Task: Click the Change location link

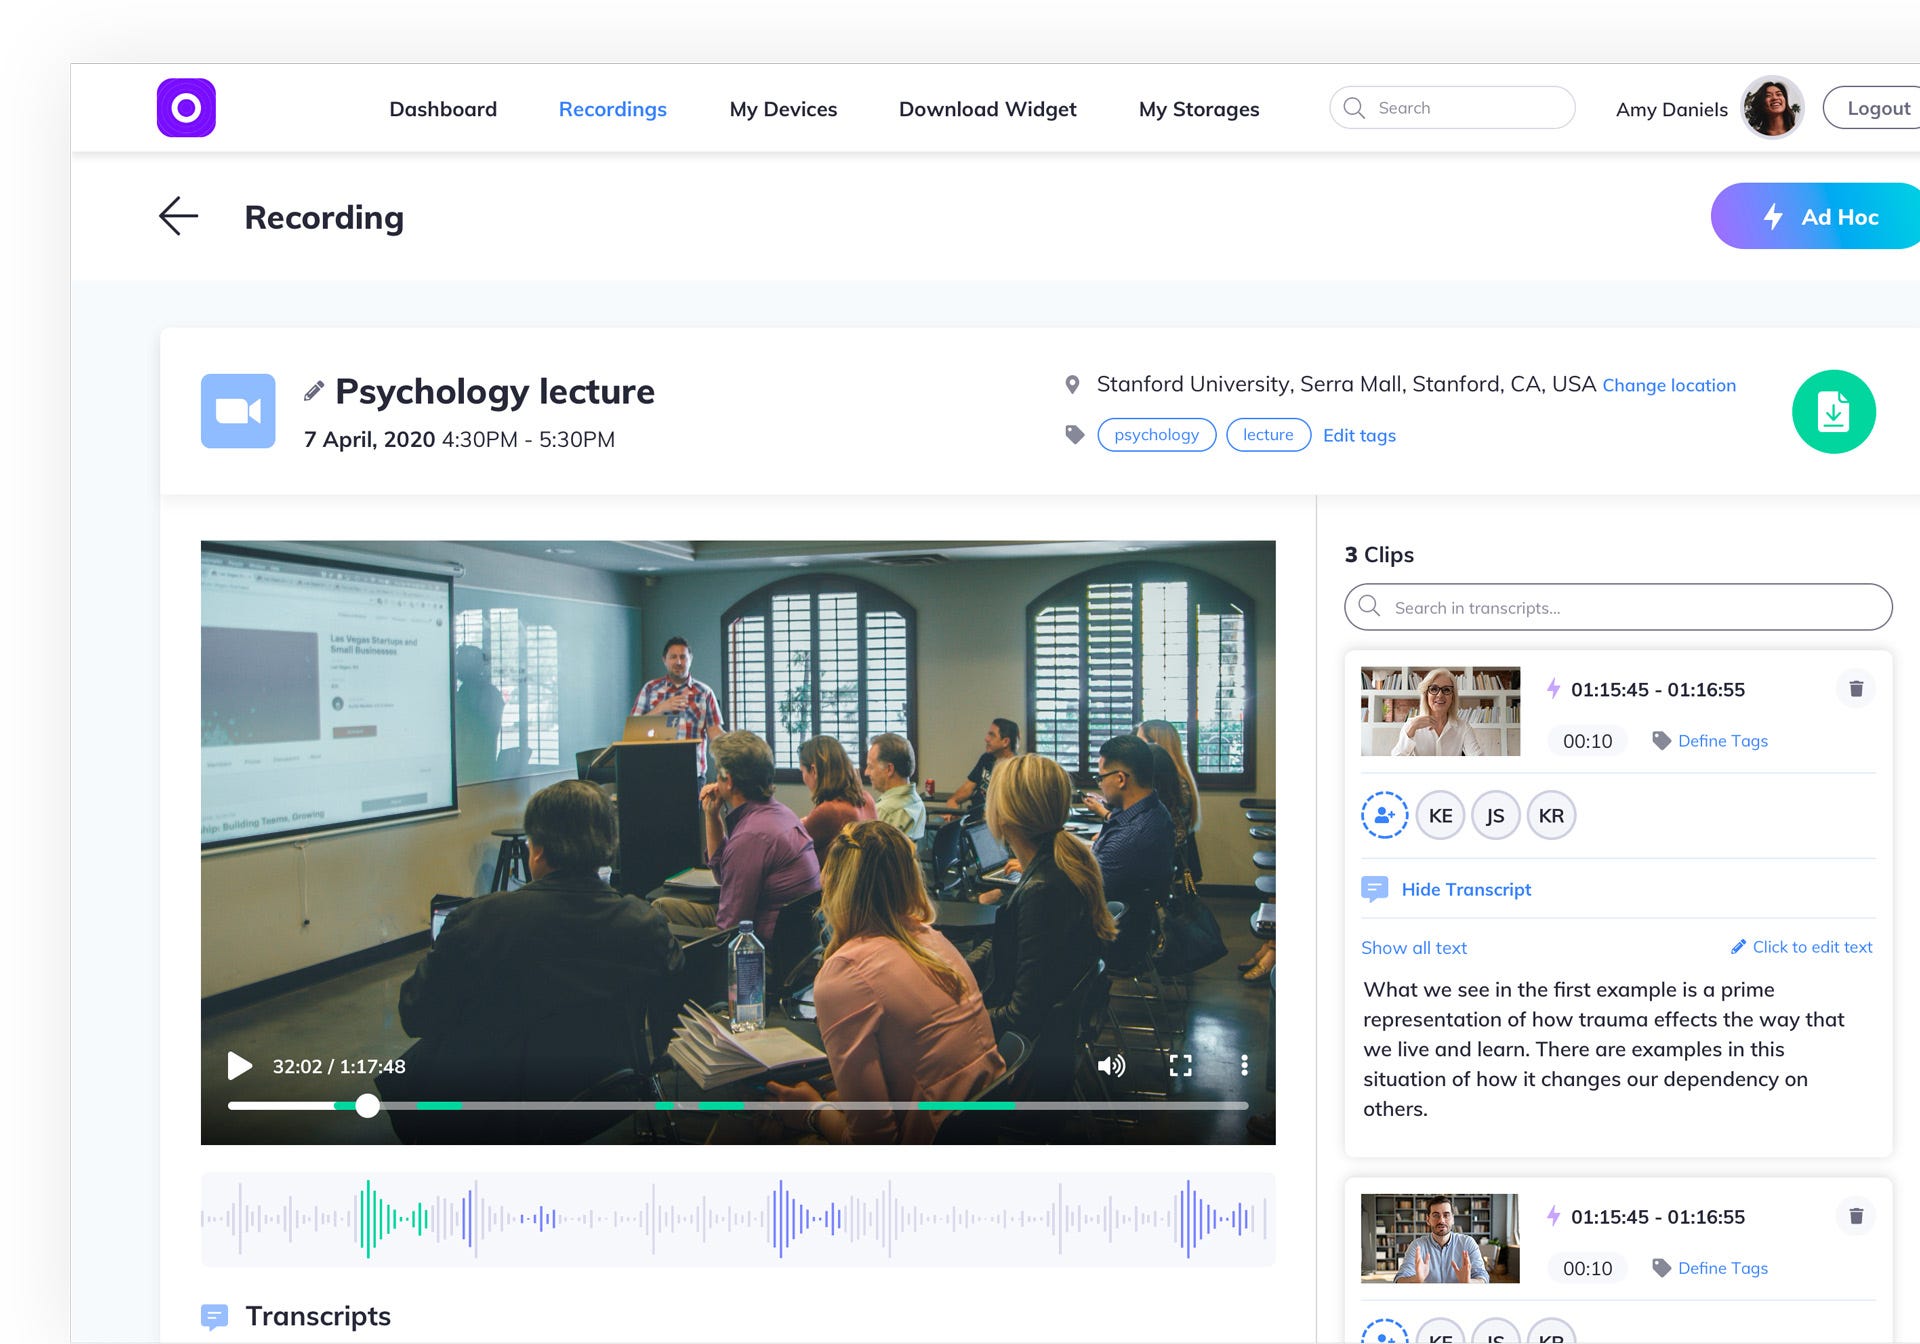Action: pyautogui.click(x=1668, y=386)
